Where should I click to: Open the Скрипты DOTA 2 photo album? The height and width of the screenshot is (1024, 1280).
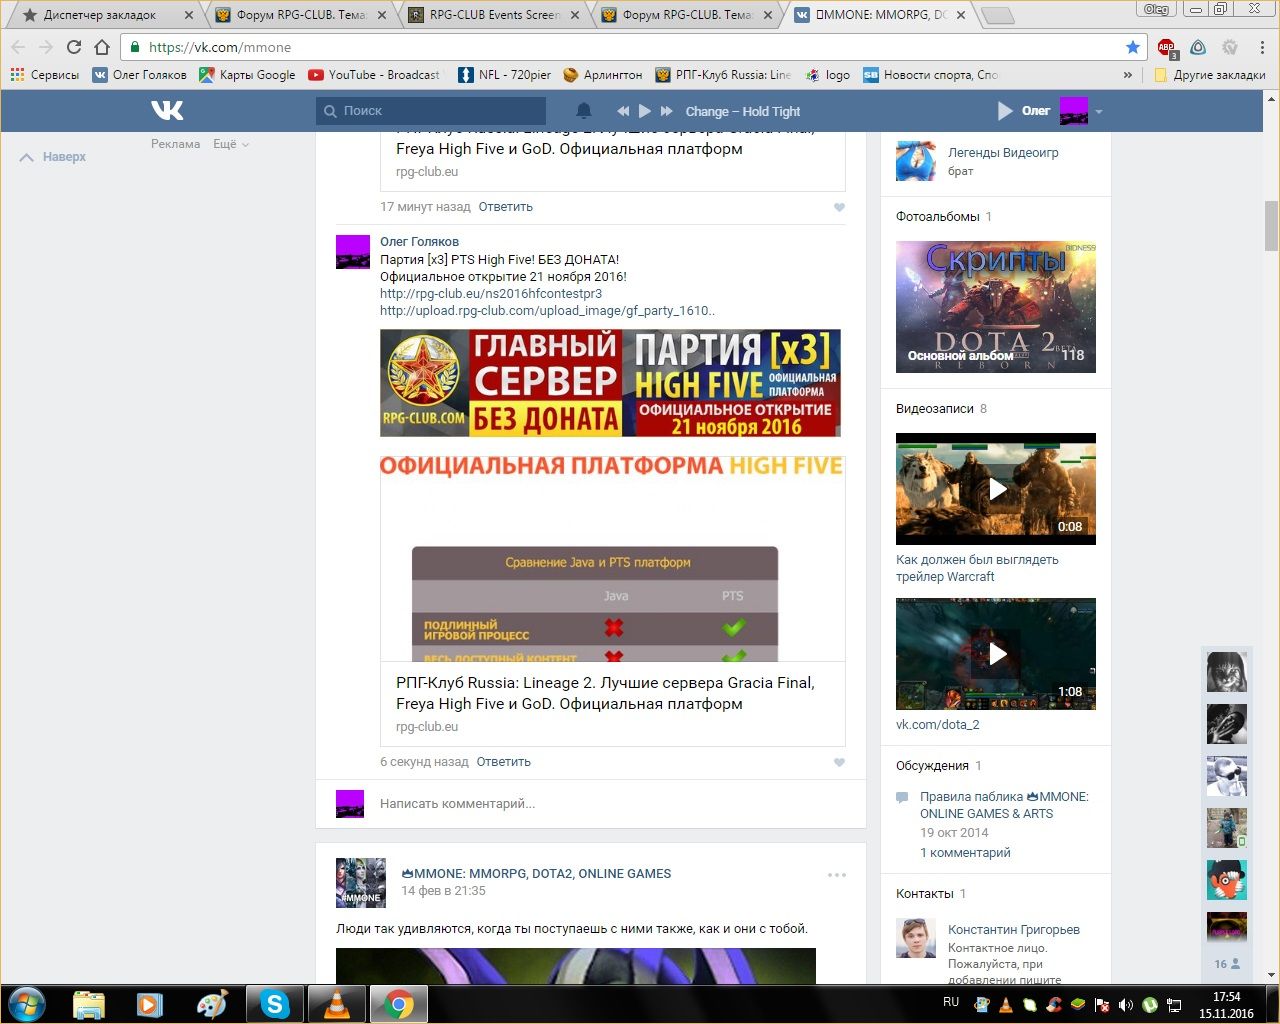click(x=996, y=307)
